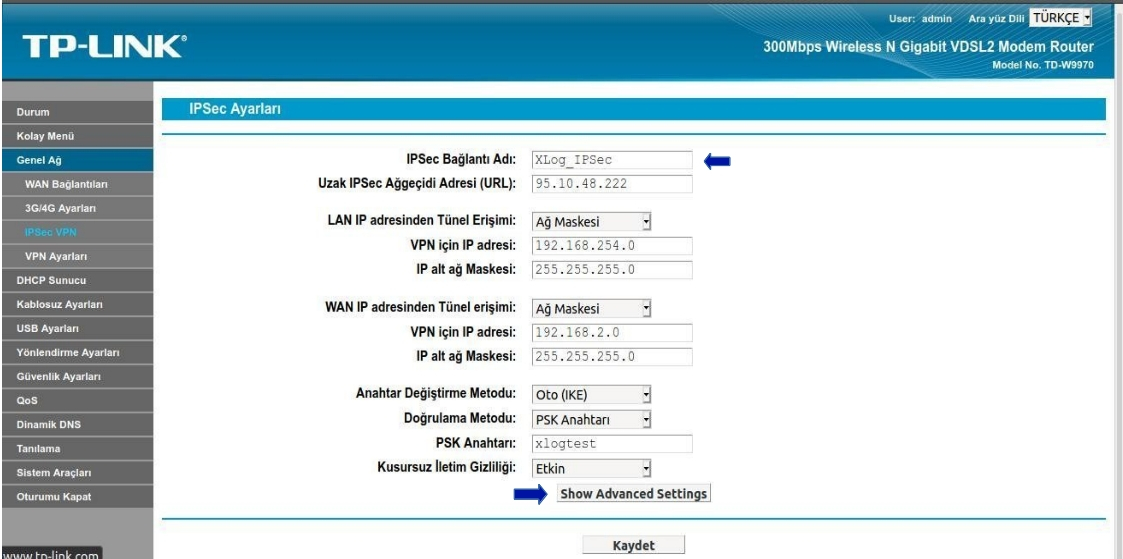Screen dimensions: 1123x559
Task: Click the Kaydet save button
Action: click(634, 545)
